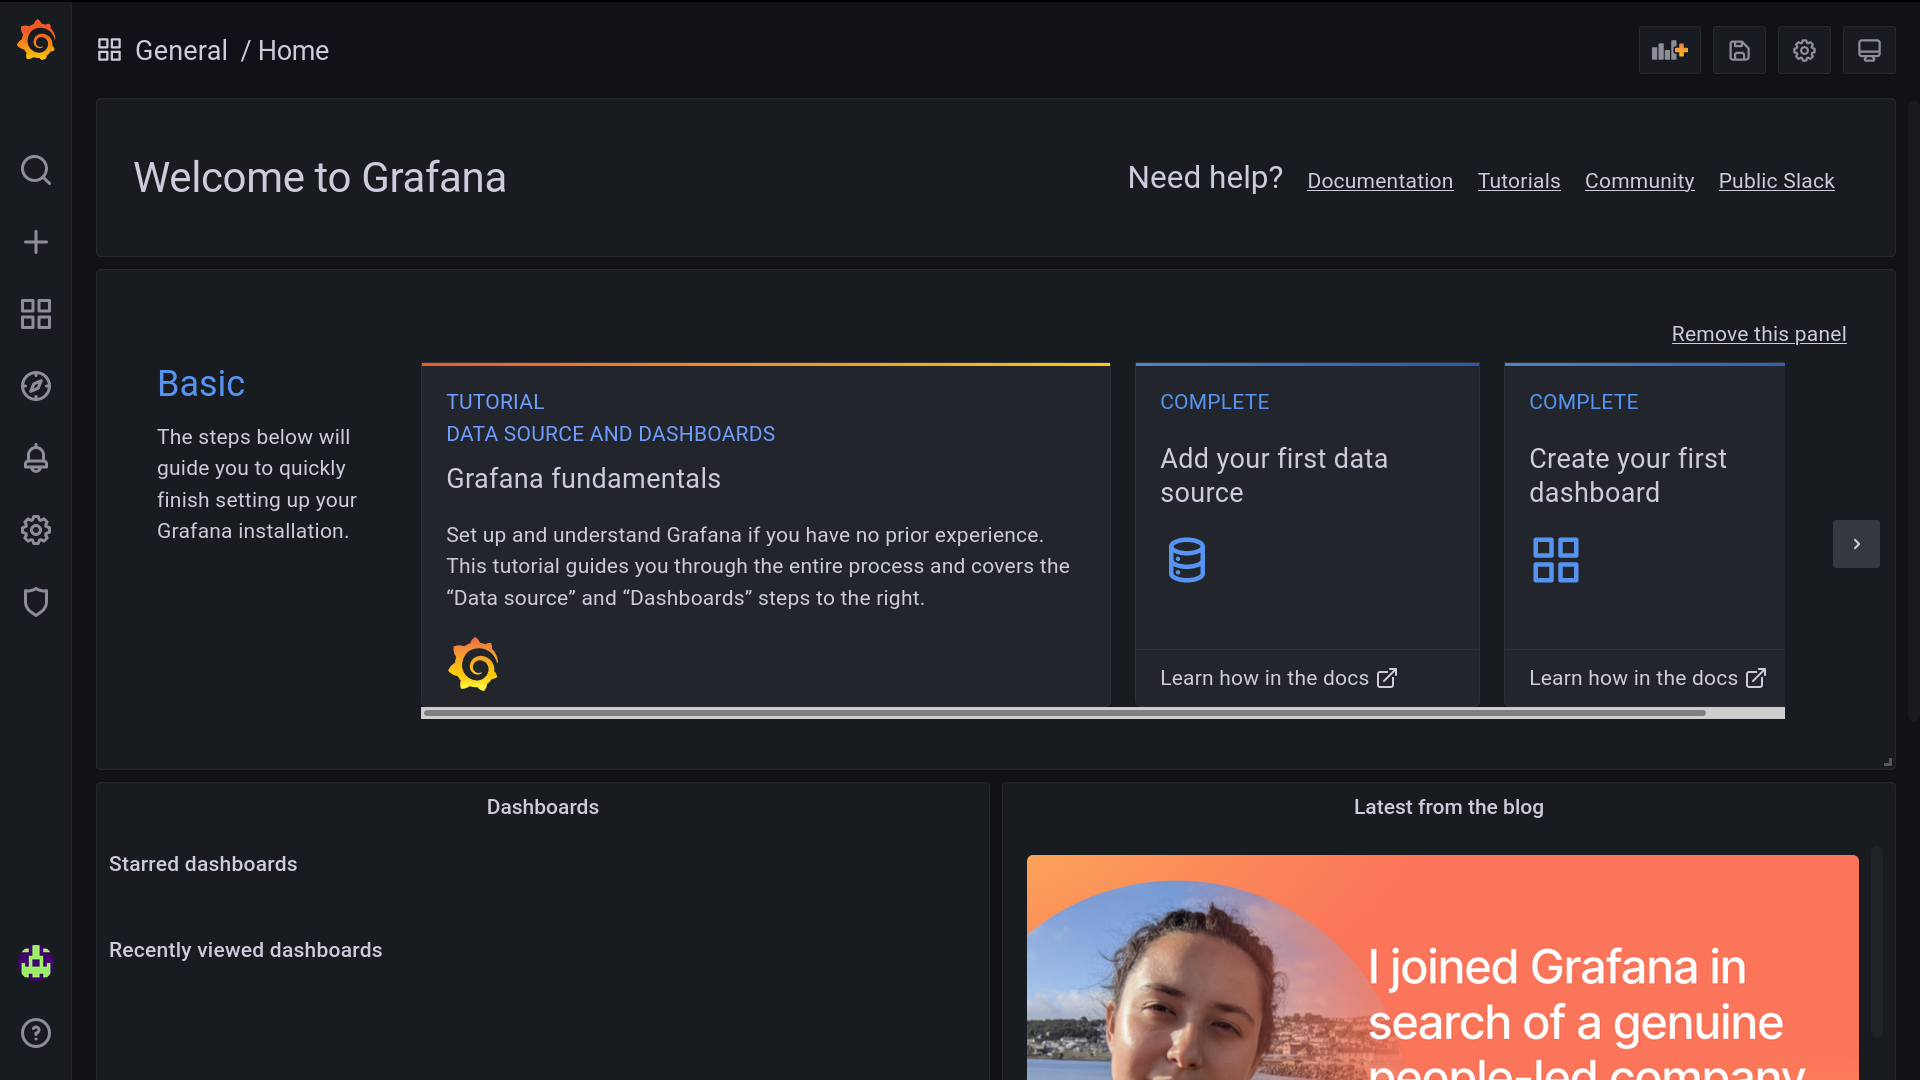Open the Explore compass icon

(x=36, y=386)
